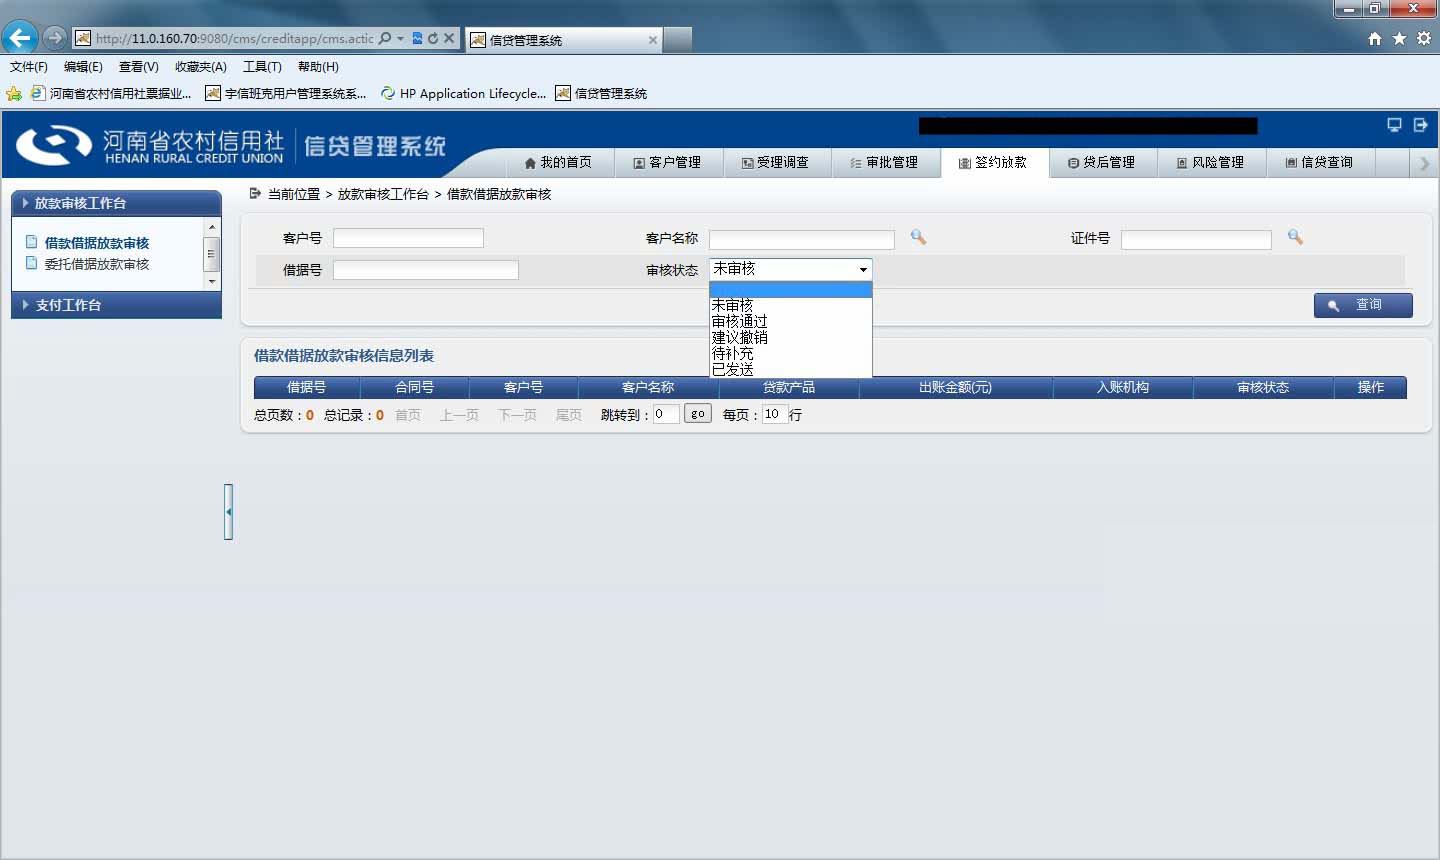Switch to the 我的首页 tab
This screenshot has width=1440, height=860.
pyautogui.click(x=558, y=162)
